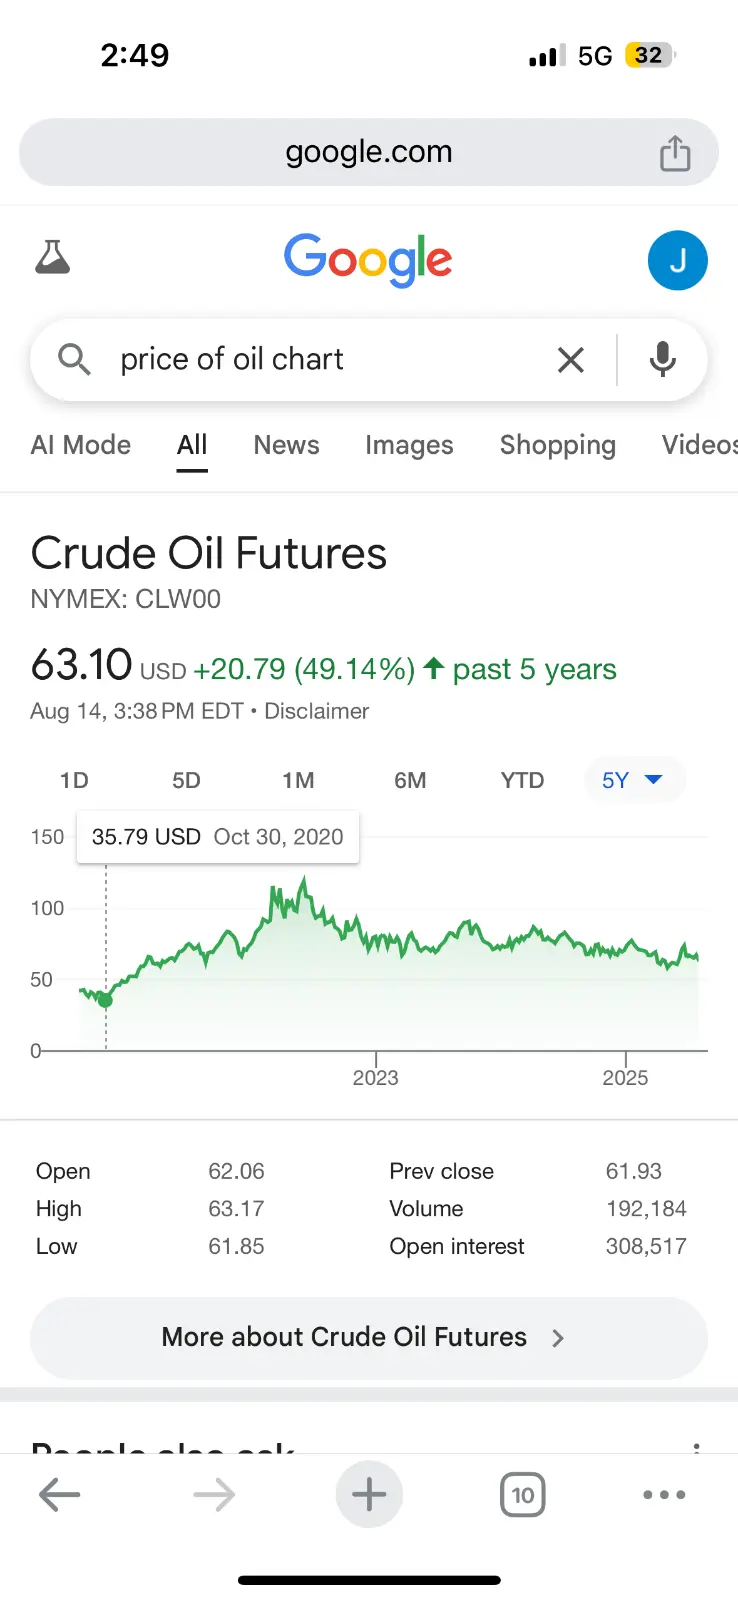738x1600 pixels.
Task: Go back with browser back arrow
Action: click(x=59, y=1495)
